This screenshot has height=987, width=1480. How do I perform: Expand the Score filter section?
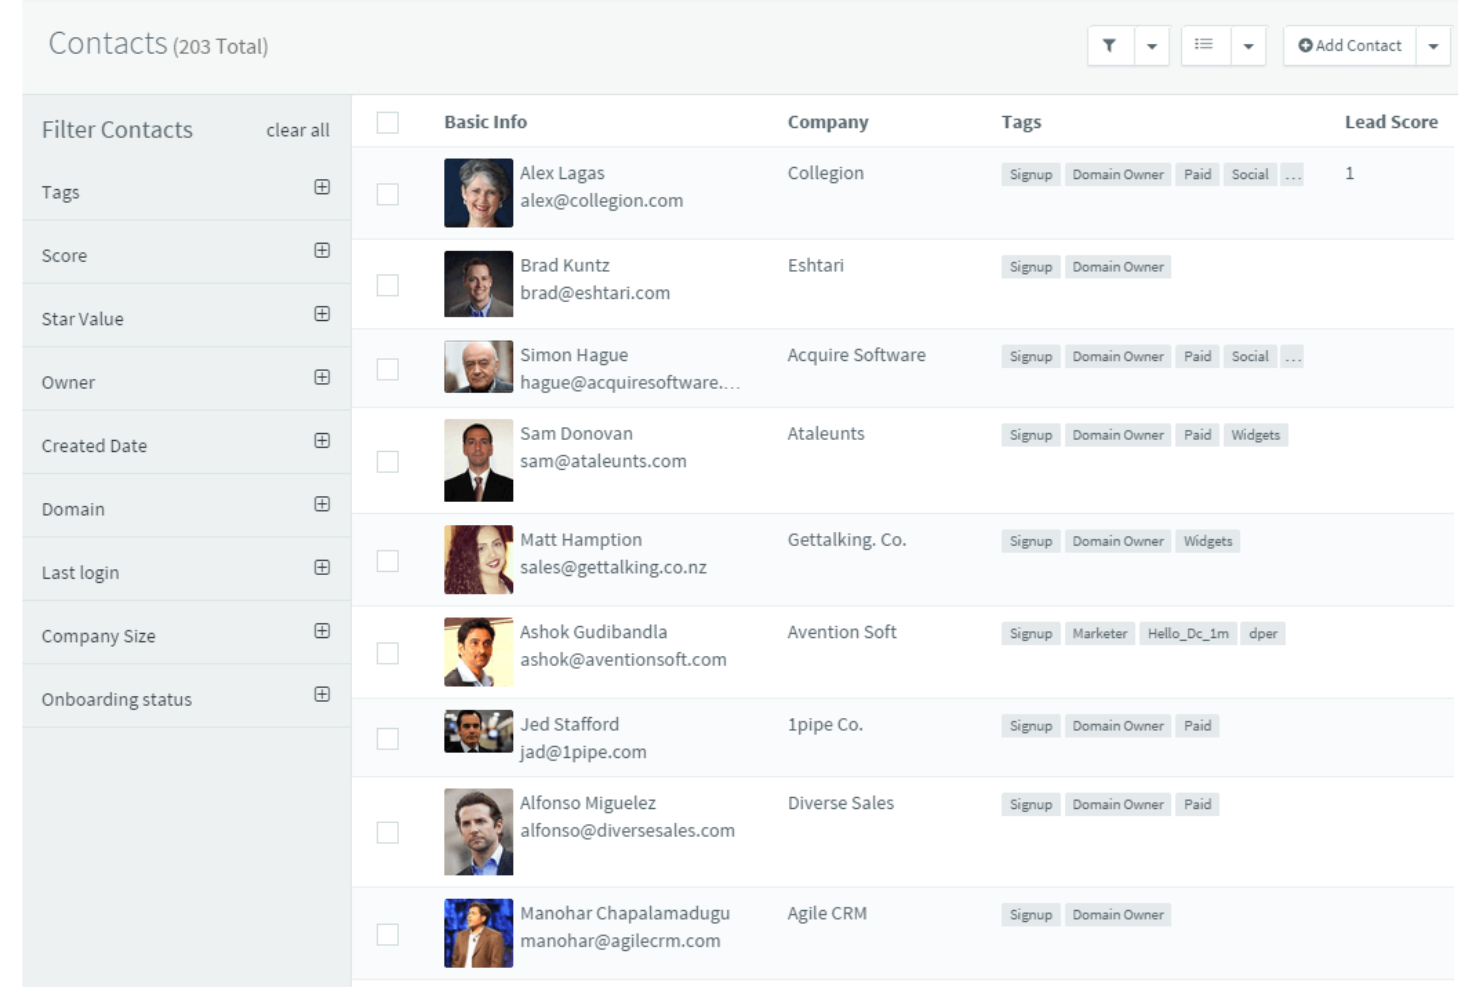pyautogui.click(x=321, y=251)
